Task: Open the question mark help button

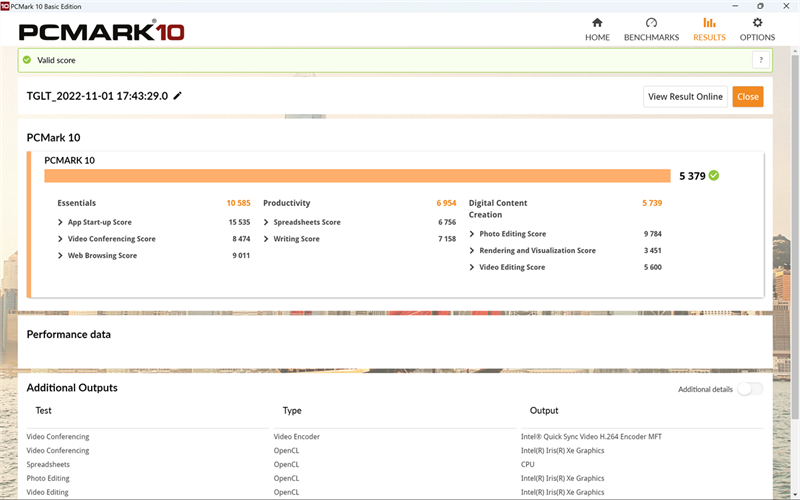Action: click(761, 60)
